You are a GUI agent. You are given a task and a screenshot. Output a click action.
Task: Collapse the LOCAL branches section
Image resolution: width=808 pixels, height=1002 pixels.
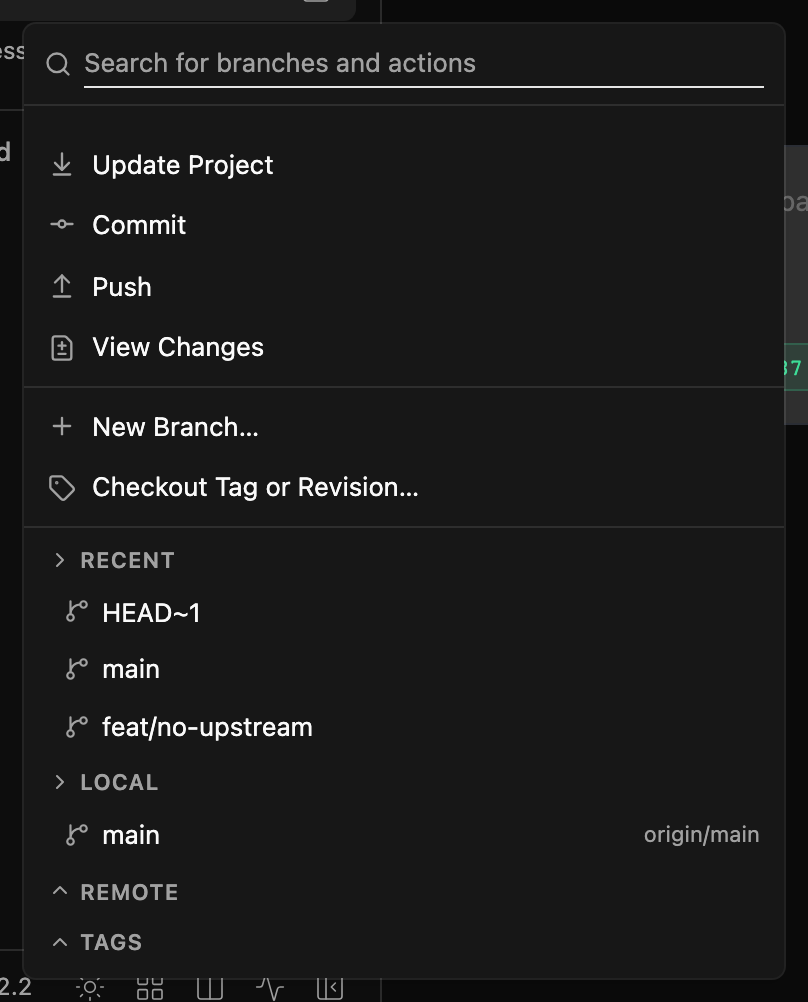click(59, 782)
